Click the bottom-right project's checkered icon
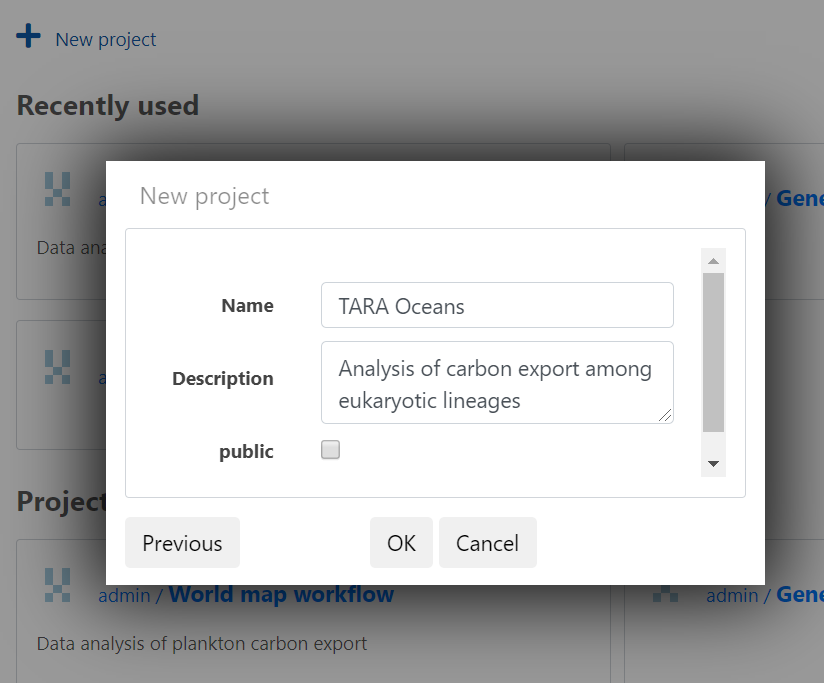Screen dimensions: 824x683 (665, 594)
